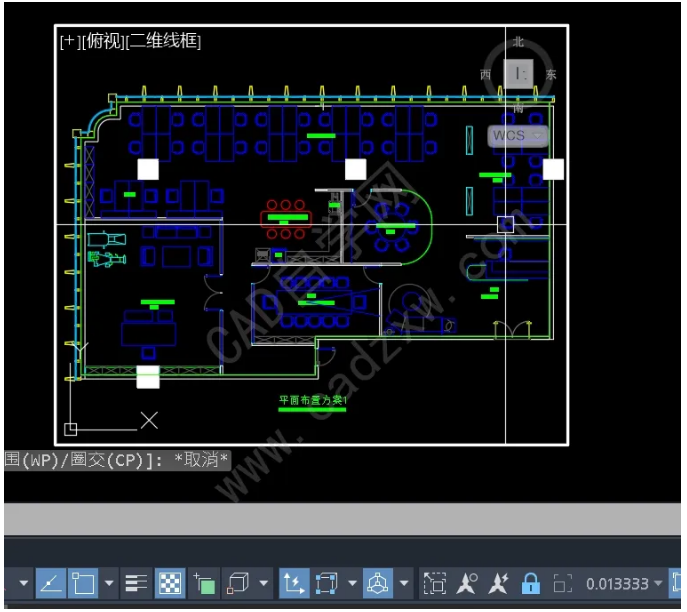687x612 pixels.
Task: Toggle lineweight display icon
Action: (136, 586)
